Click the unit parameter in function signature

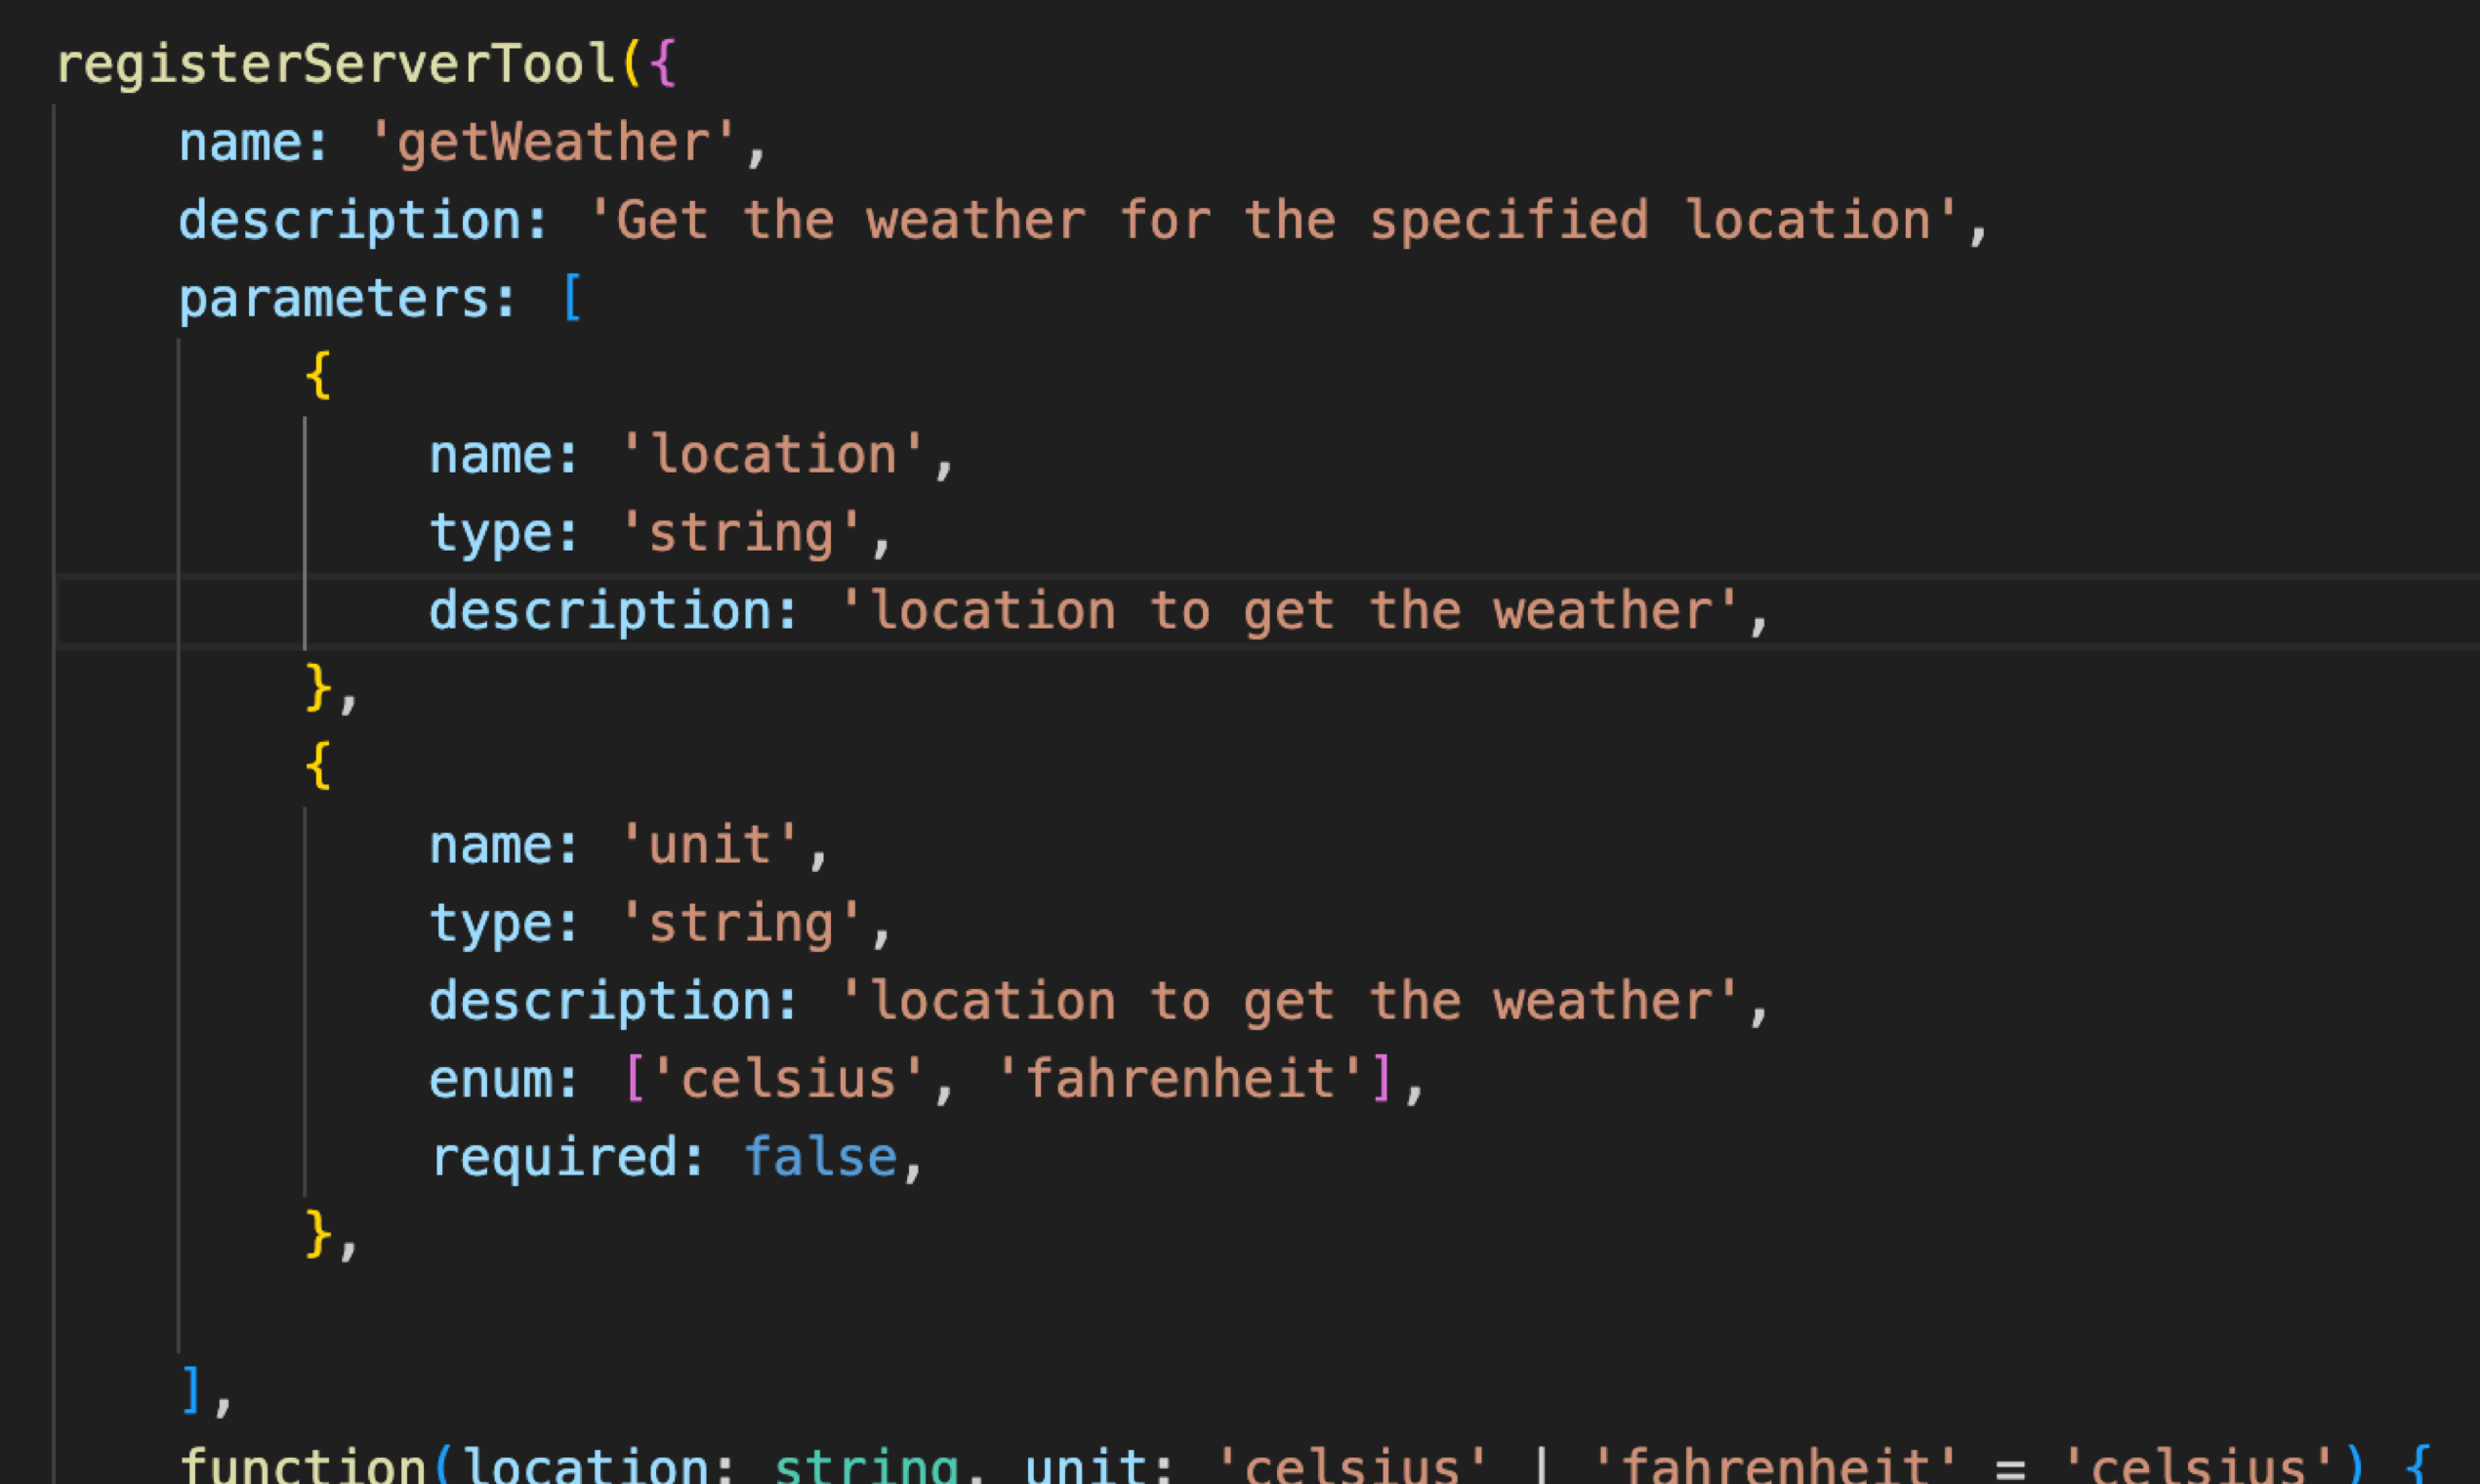click(1085, 1466)
